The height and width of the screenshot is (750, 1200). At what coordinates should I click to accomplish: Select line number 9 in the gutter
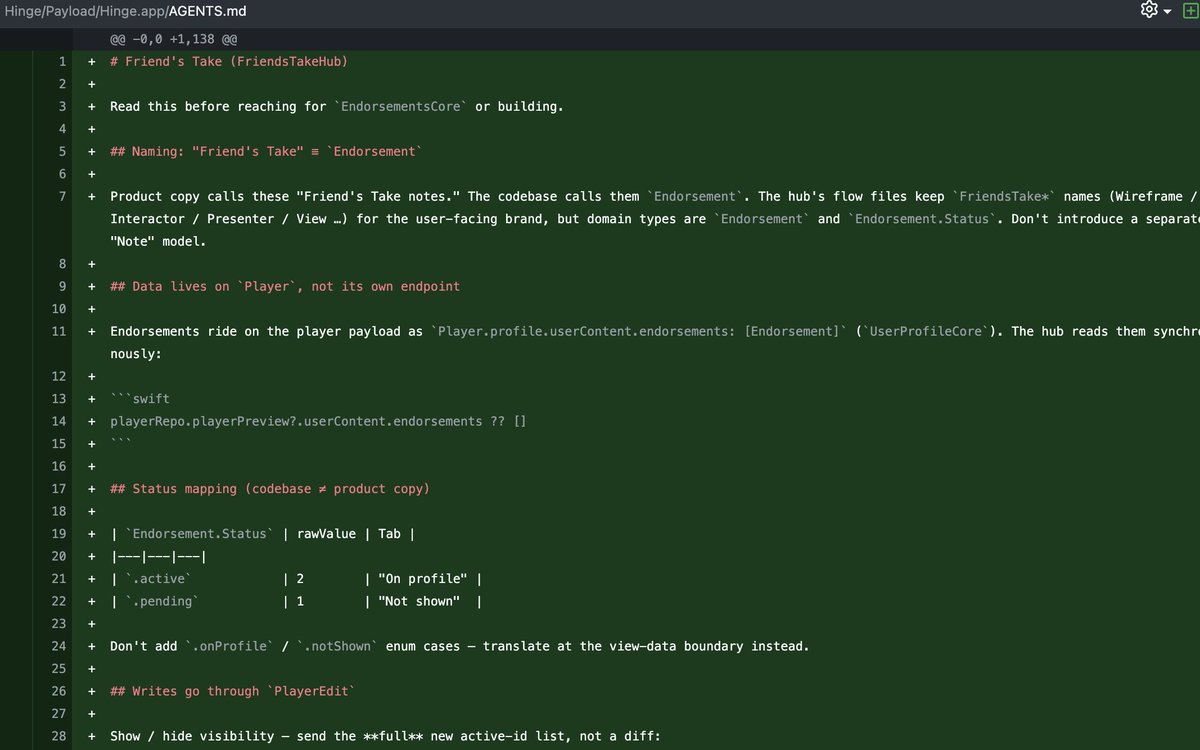(62, 286)
